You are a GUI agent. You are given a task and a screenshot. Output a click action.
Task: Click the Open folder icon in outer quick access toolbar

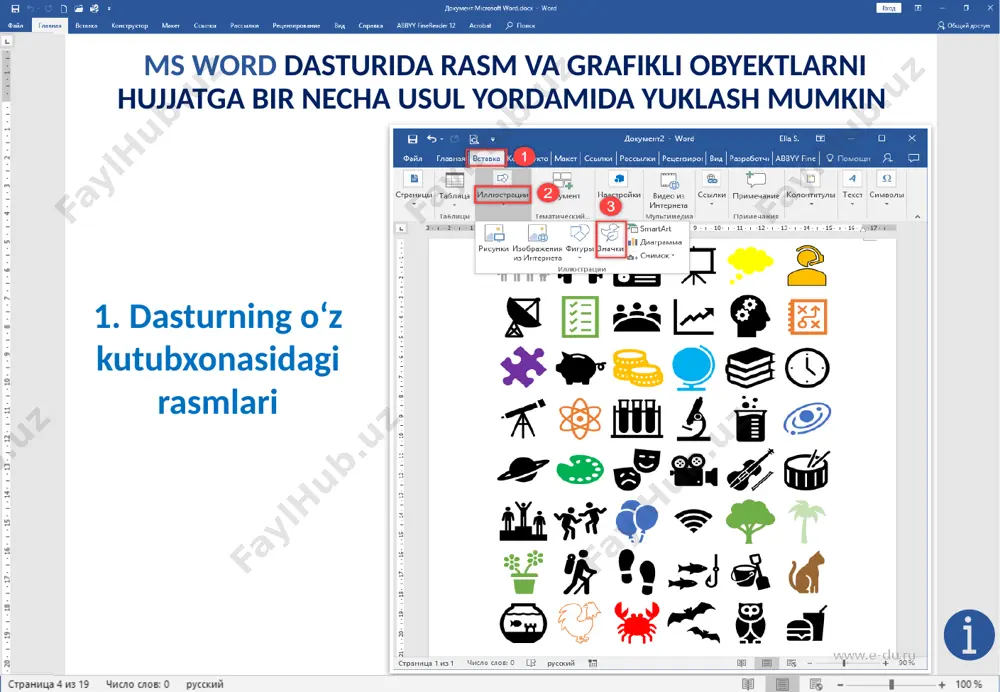pos(78,9)
